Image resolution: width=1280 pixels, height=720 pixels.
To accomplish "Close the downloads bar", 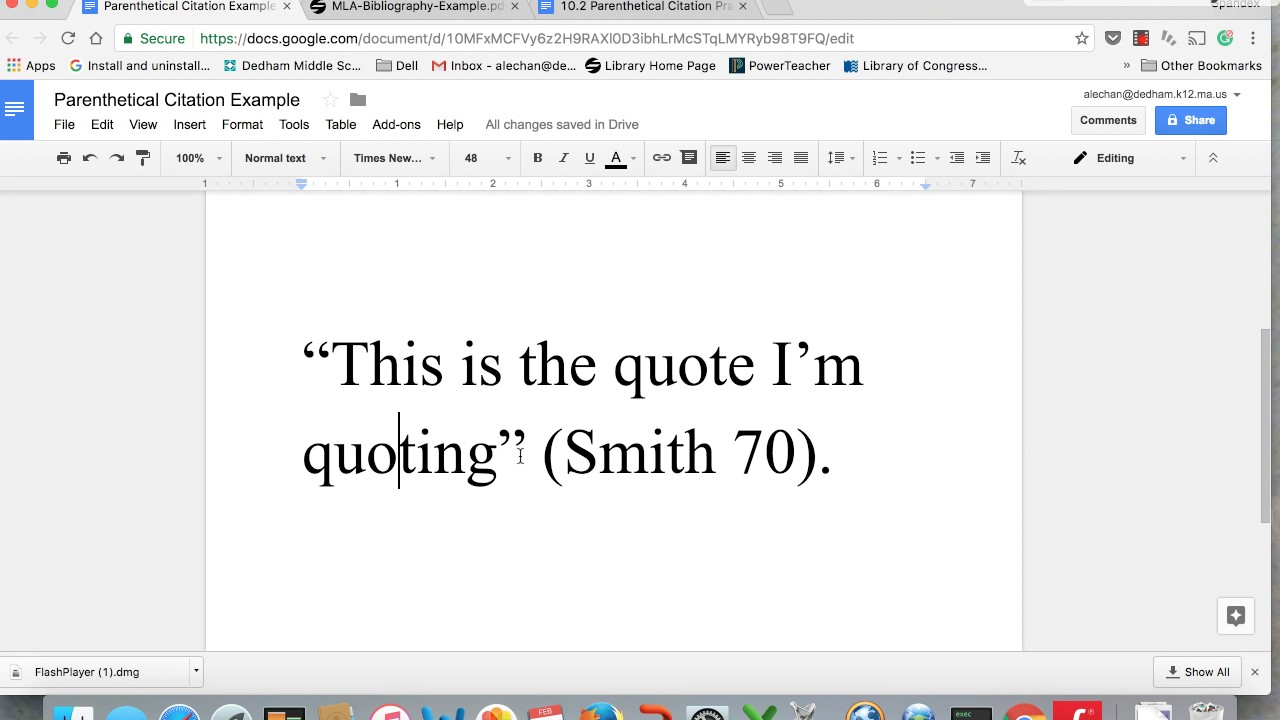I will [x=1255, y=672].
